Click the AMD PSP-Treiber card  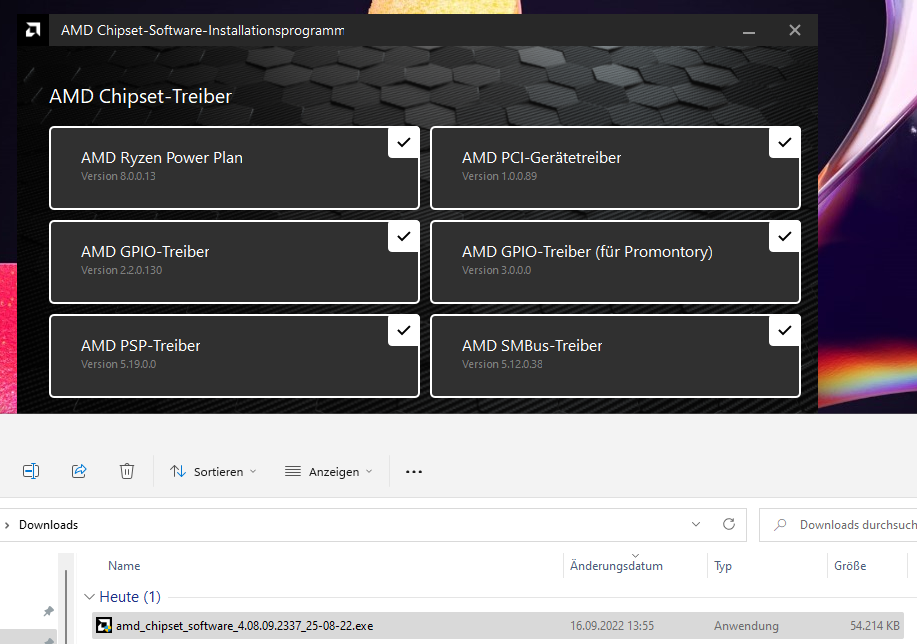[235, 356]
